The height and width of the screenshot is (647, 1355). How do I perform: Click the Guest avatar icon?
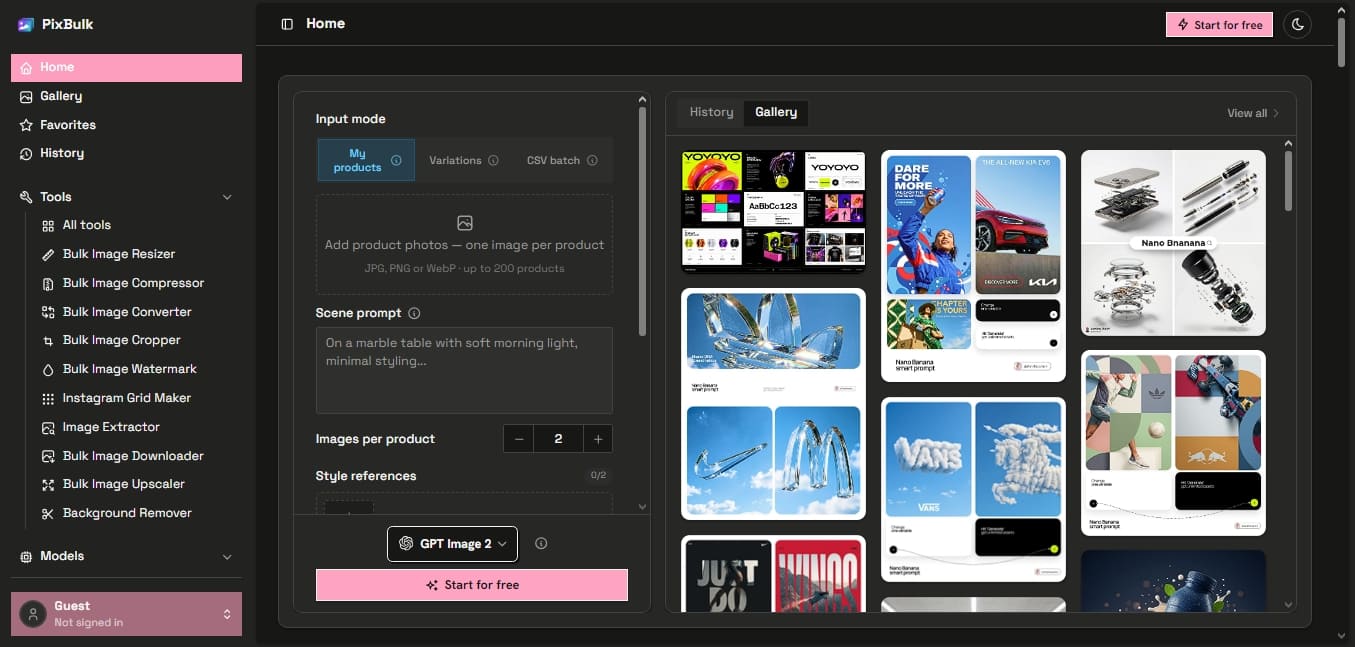click(x=34, y=614)
